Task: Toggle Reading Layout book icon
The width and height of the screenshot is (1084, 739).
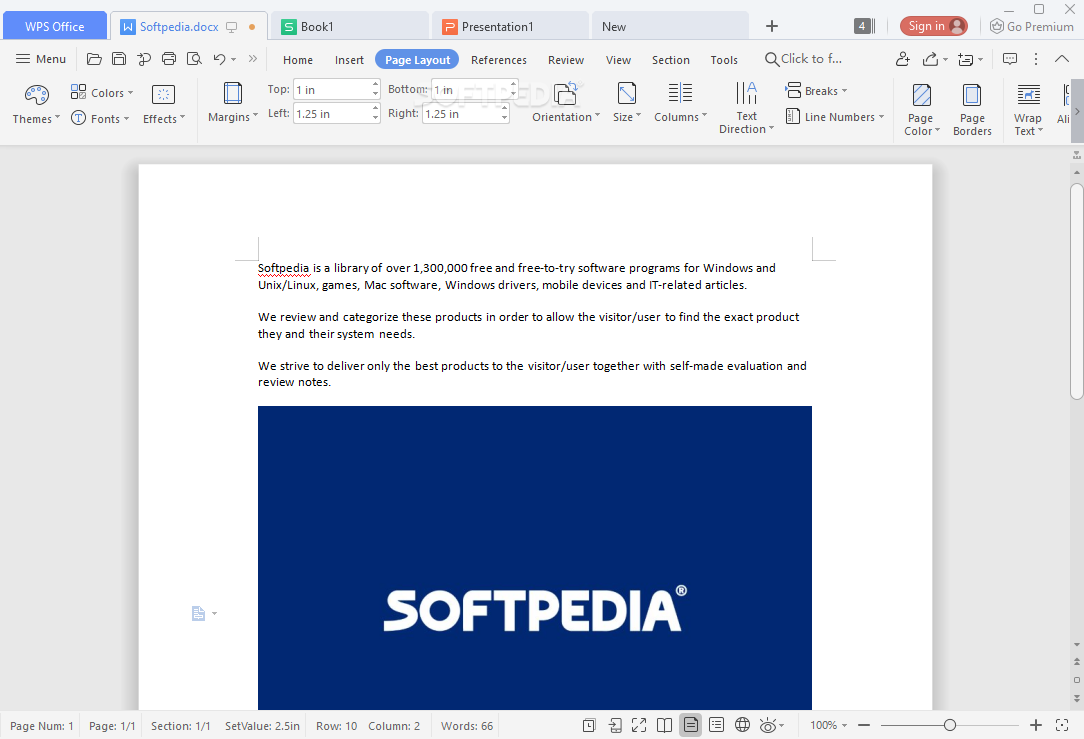Action: (664, 724)
